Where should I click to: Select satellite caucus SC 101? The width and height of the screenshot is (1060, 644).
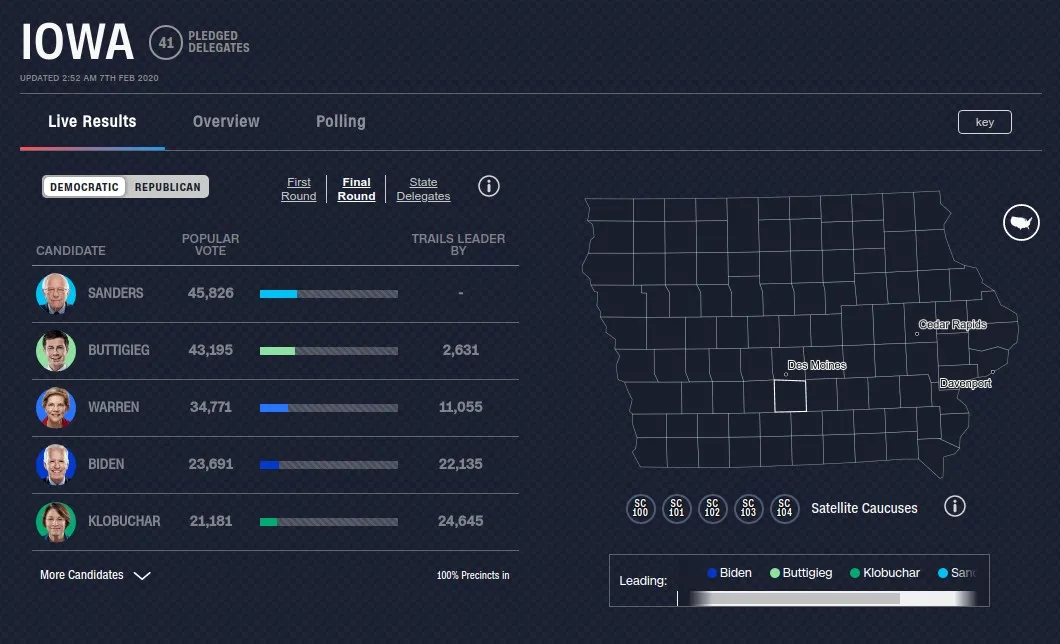676,508
